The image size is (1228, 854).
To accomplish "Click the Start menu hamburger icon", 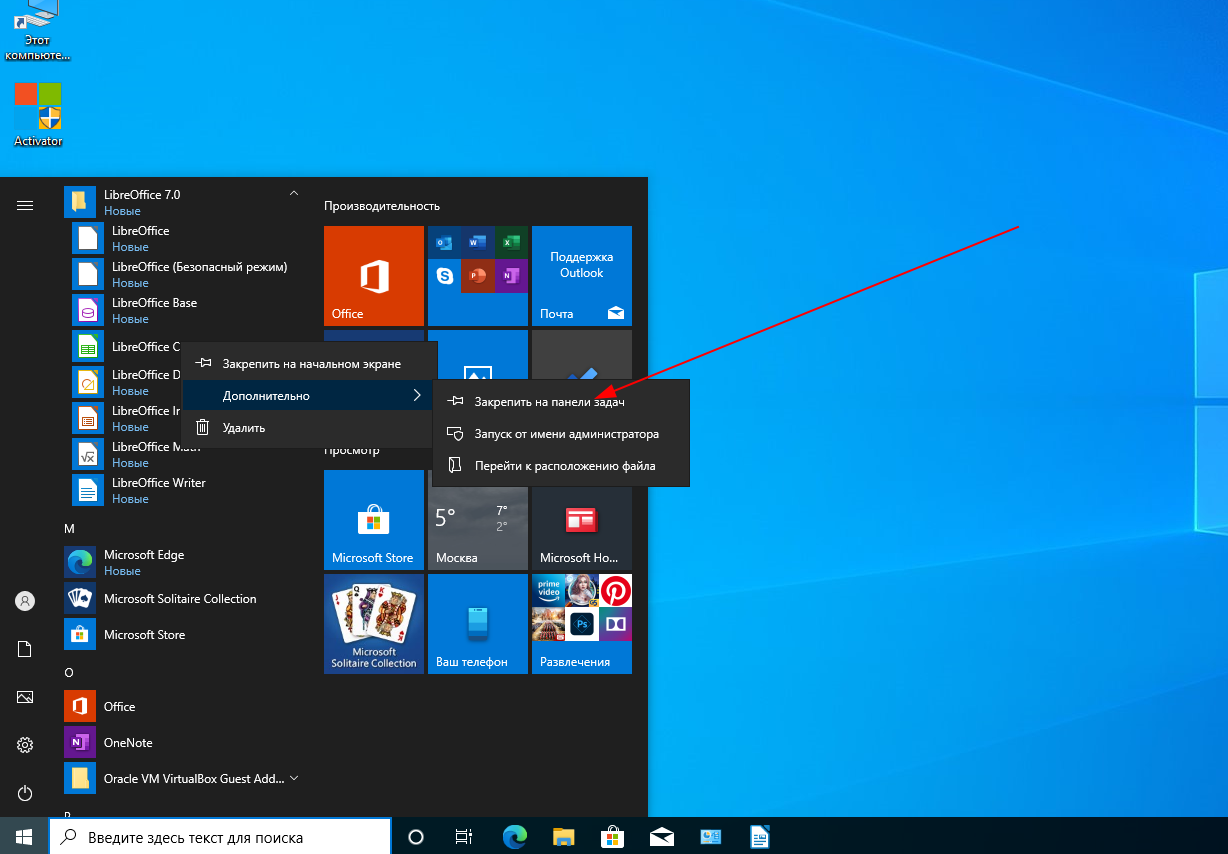I will pos(25,205).
